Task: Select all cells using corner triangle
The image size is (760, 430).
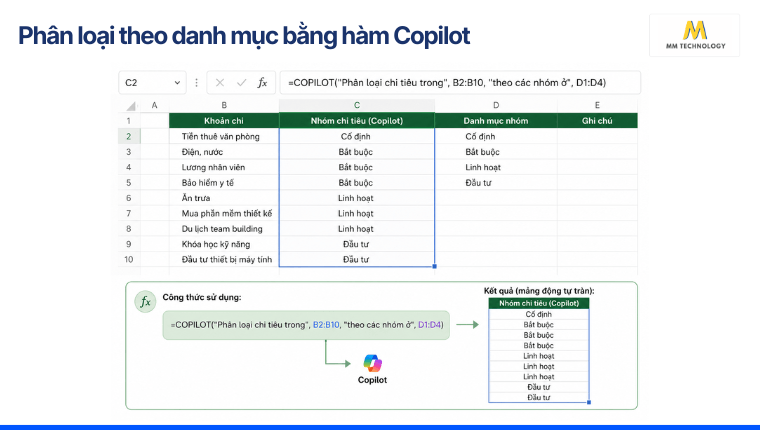Action: [131, 106]
